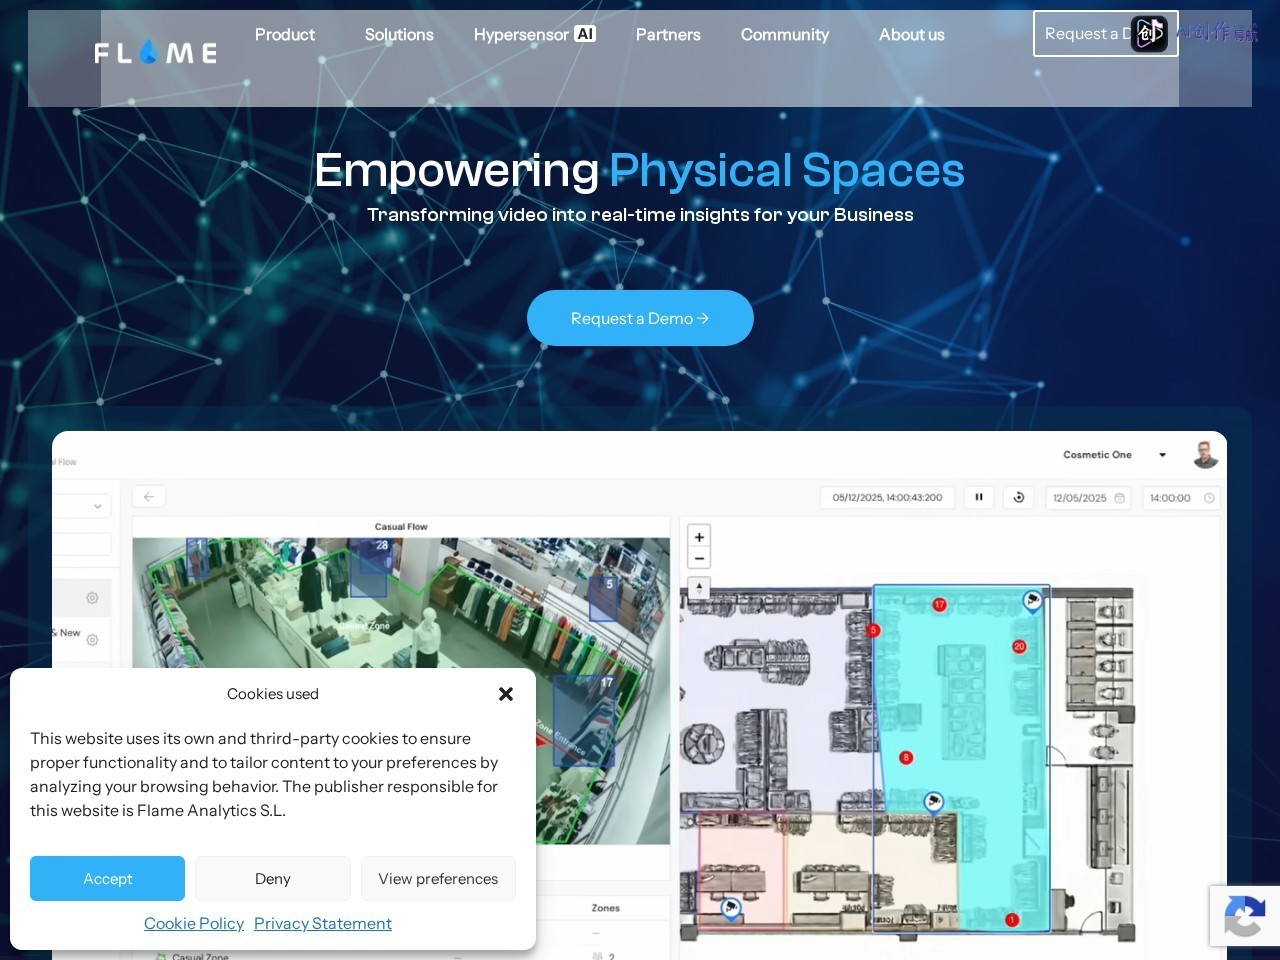This screenshot has width=1280, height=960.
Task: Click the map reset north arrow button
Action: (x=699, y=587)
